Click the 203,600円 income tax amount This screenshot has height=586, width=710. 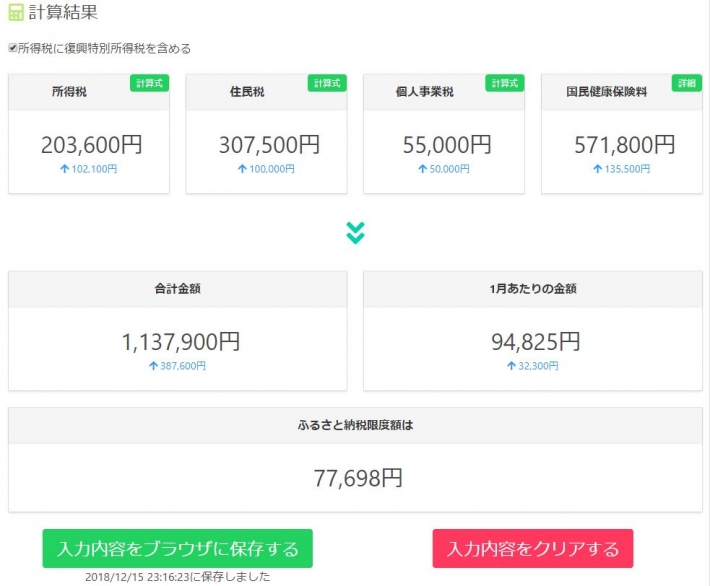point(91,145)
